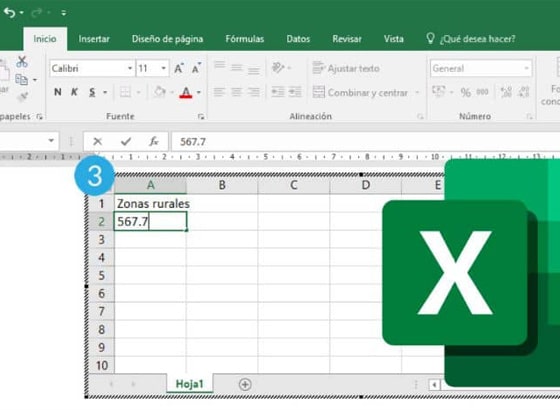This screenshot has width=560, height=410.
Task: Select the row 5 header
Action: [x=101, y=275]
